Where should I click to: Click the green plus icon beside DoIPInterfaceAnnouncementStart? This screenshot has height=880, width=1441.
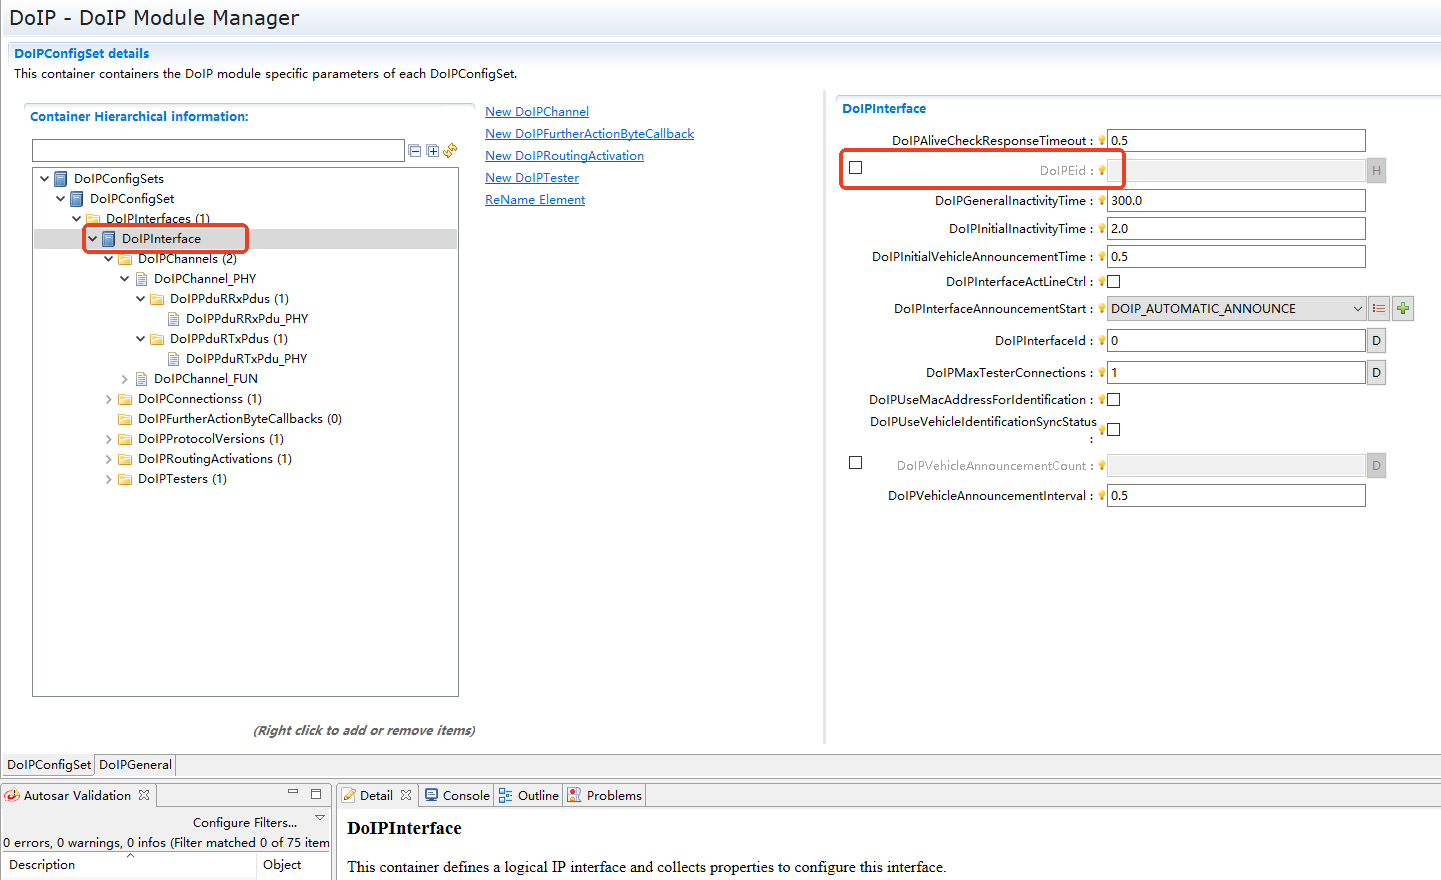[1403, 309]
